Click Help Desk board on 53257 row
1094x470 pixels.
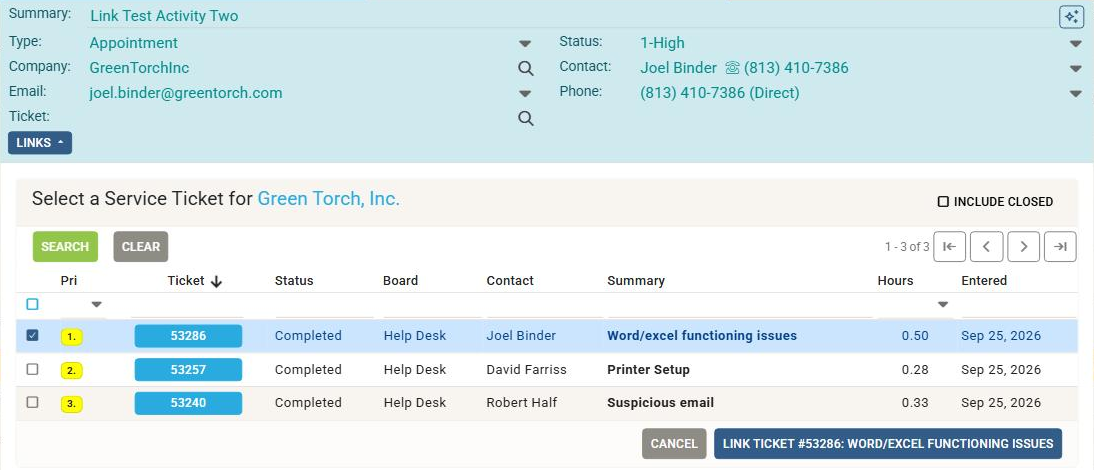[414, 370]
